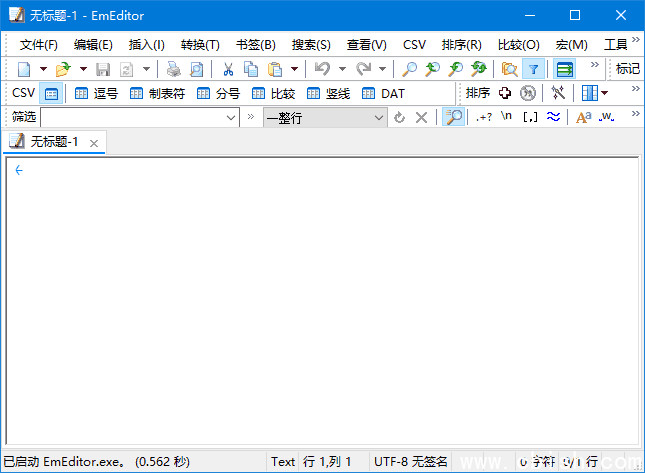The image size is (645, 473).
Task: Click the Replace icon with green arrows
Action: (479, 69)
